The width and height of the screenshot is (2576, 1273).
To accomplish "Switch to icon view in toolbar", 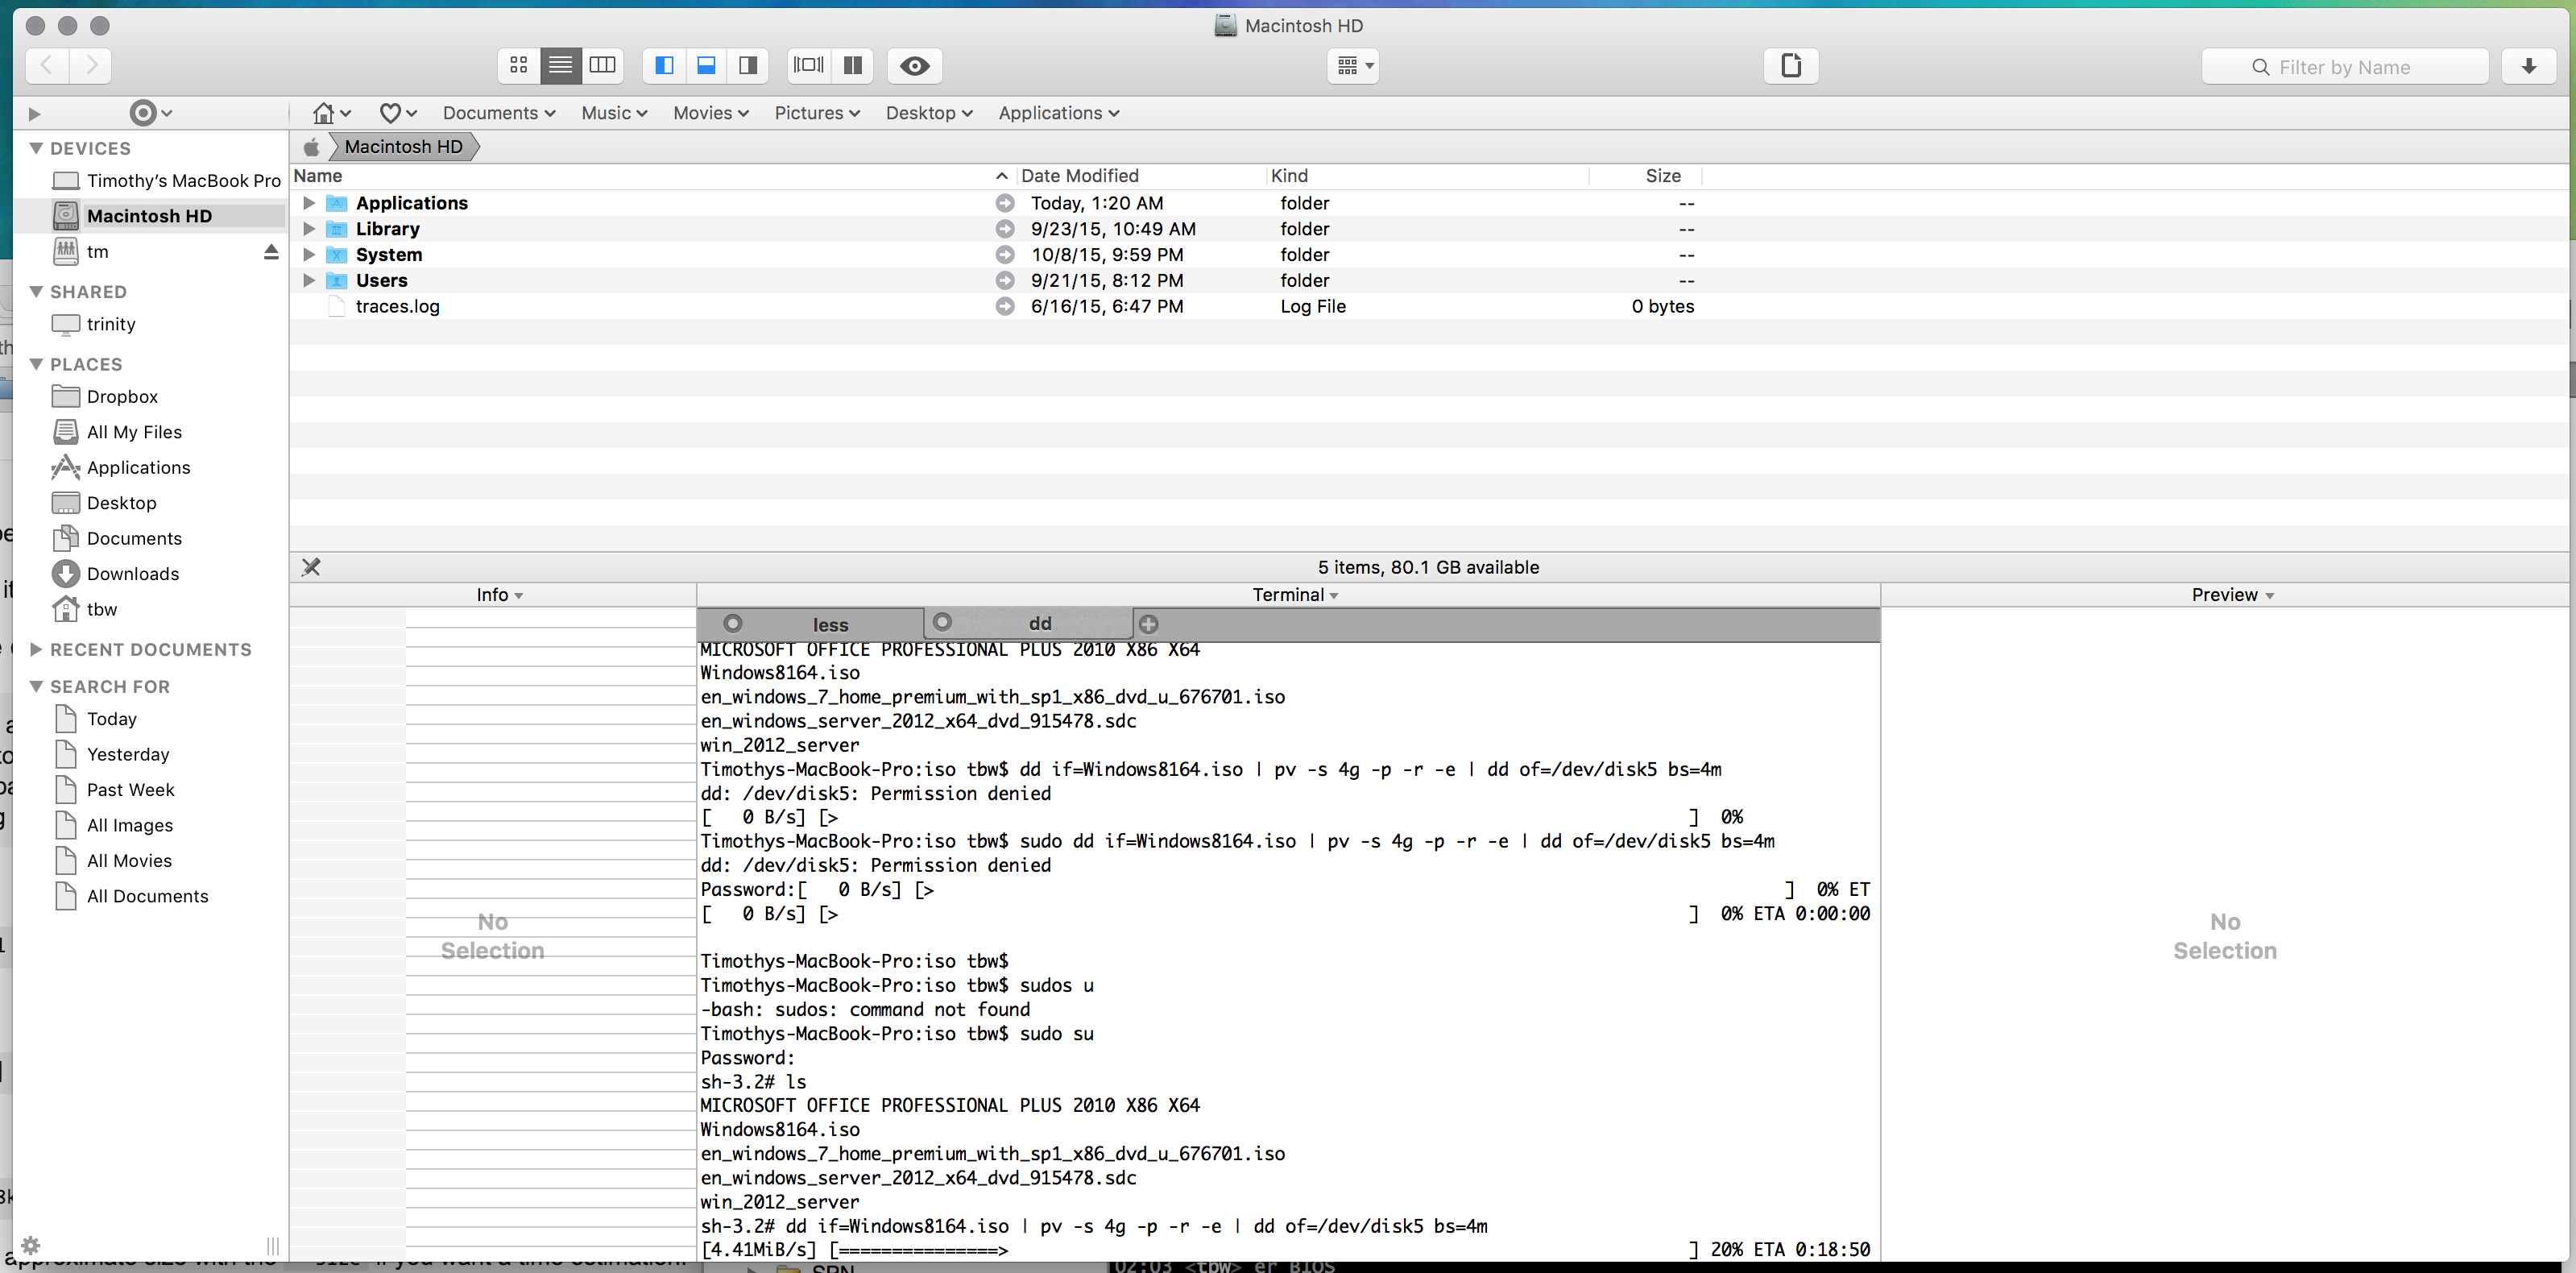I will pyautogui.click(x=518, y=66).
